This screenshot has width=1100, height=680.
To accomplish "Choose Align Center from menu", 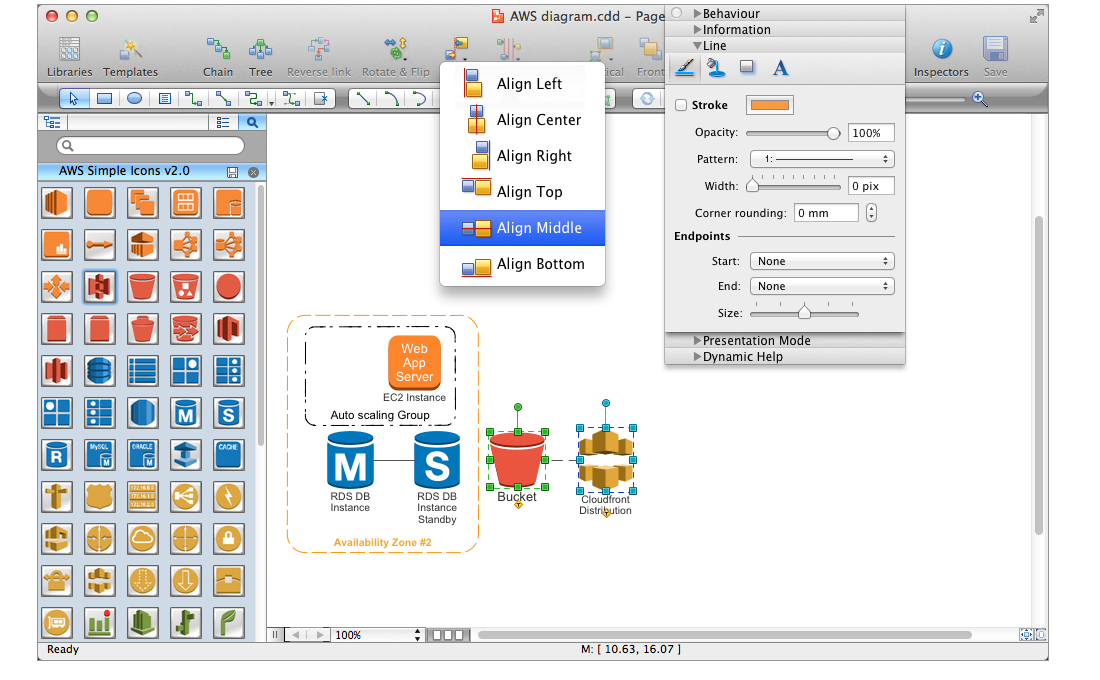I will point(522,120).
